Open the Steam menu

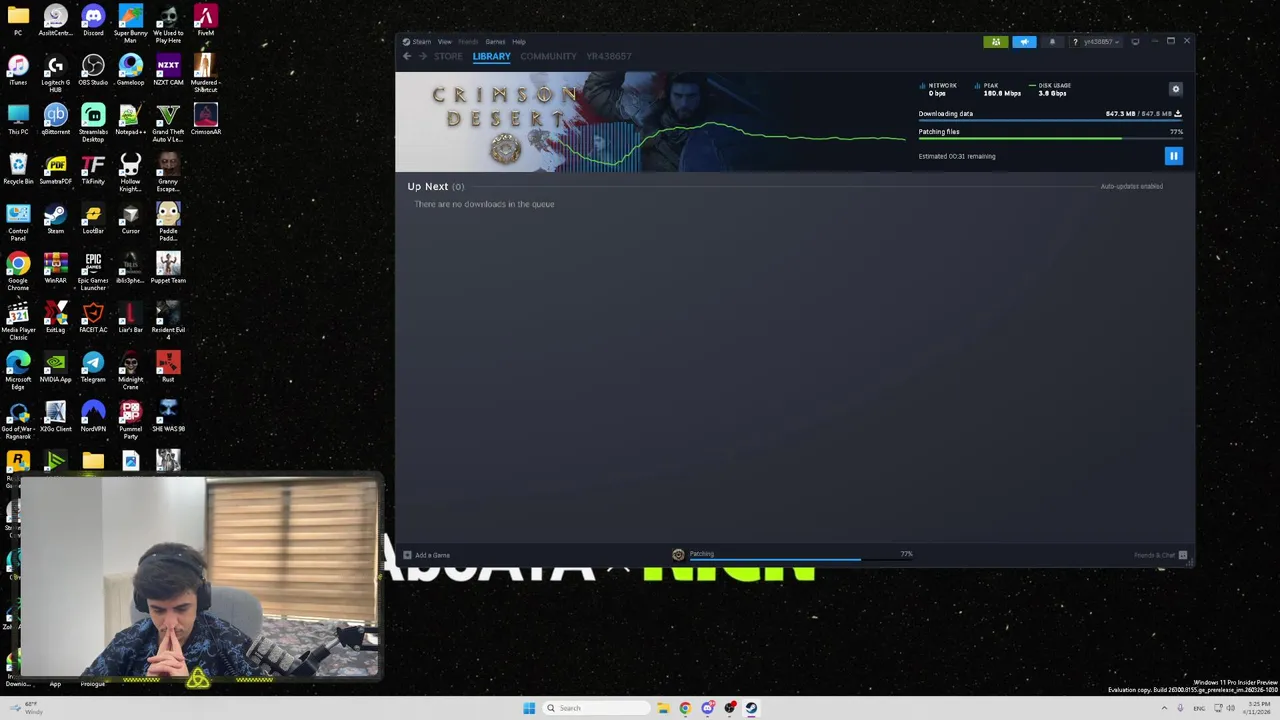(x=417, y=42)
